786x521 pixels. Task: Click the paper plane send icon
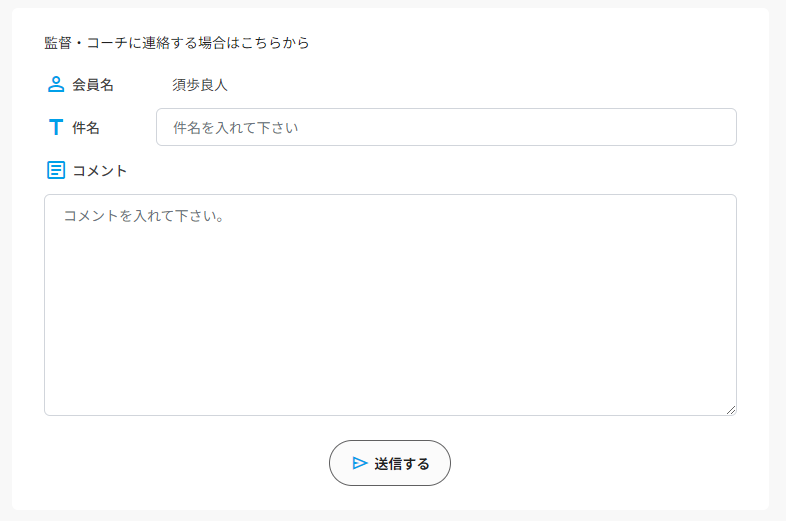359,463
